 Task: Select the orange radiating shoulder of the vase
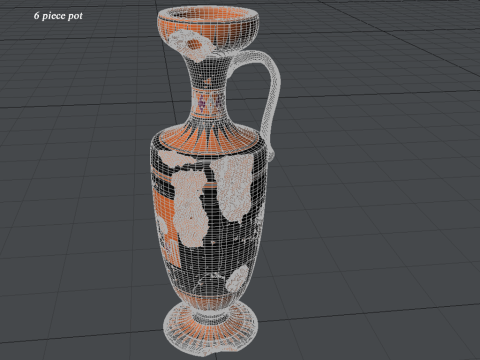coord(208,139)
